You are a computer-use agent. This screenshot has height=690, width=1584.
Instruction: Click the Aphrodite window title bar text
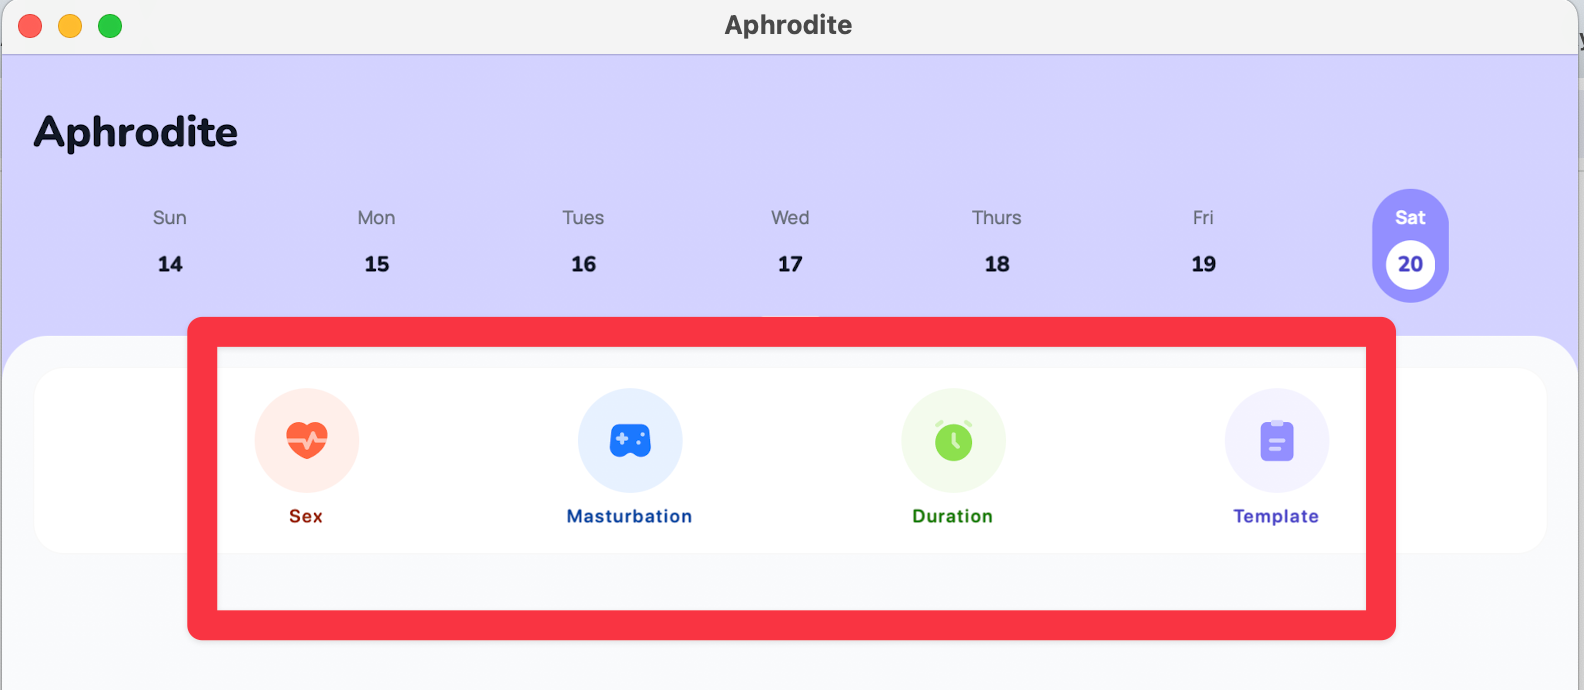tap(788, 25)
